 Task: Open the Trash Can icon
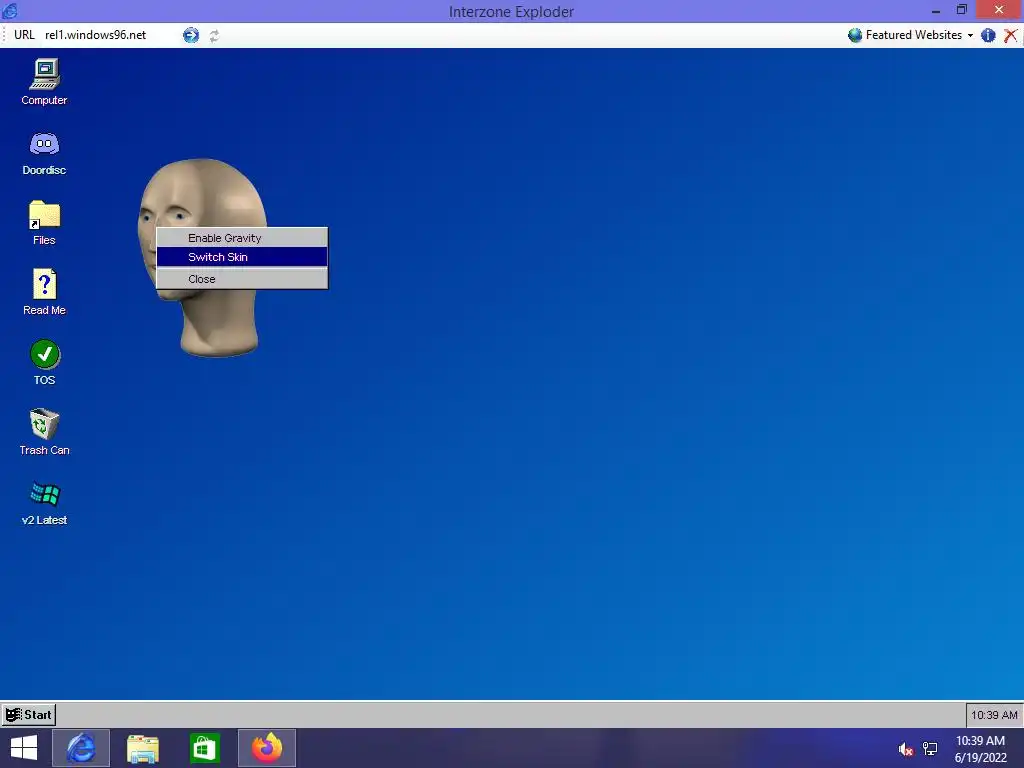tap(44, 432)
